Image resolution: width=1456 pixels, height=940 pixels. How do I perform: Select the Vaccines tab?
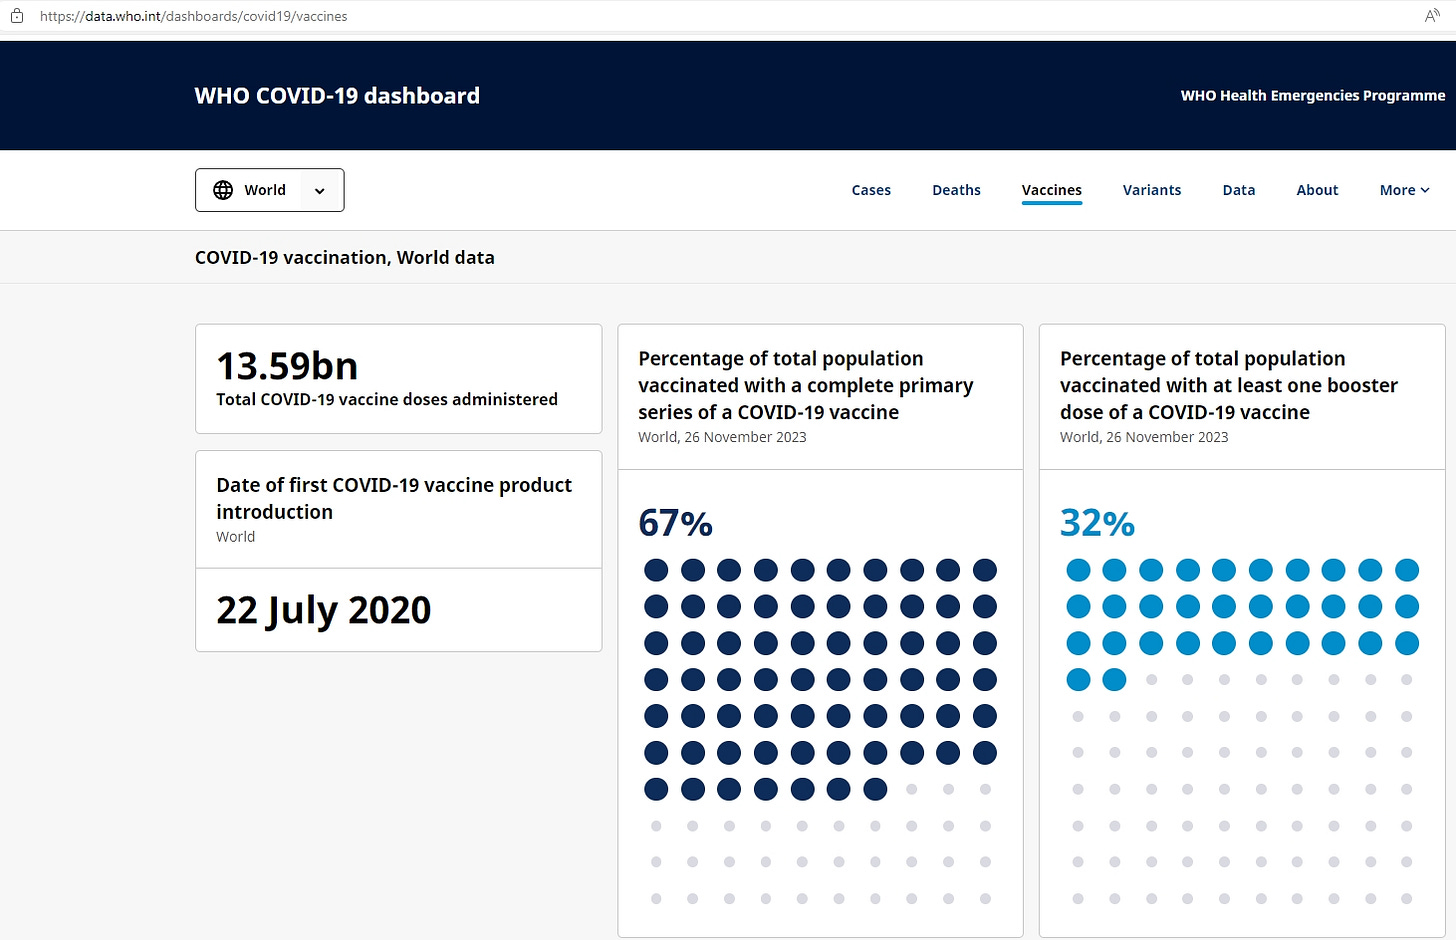[1051, 190]
